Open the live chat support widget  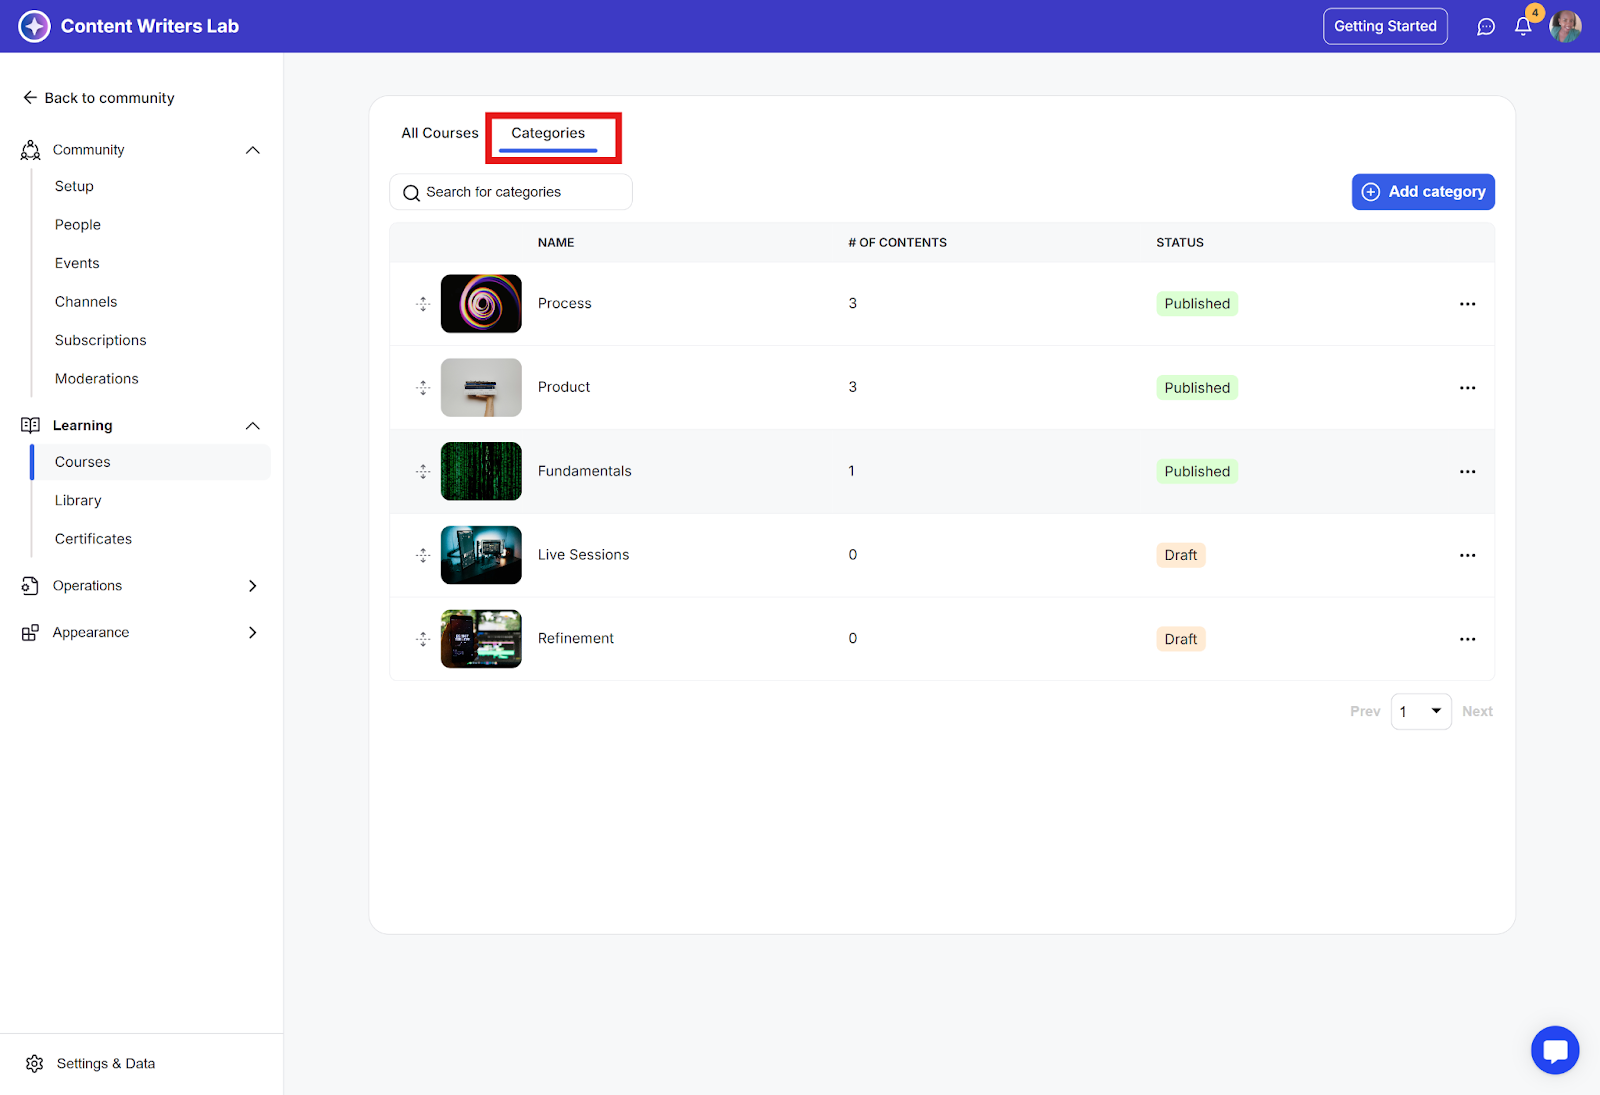[x=1555, y=1050]
